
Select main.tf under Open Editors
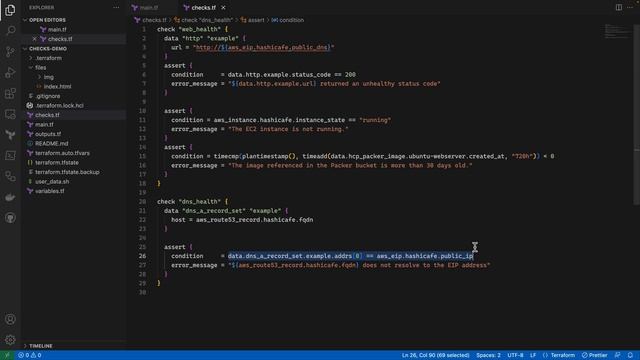click(x=57, y=29)
